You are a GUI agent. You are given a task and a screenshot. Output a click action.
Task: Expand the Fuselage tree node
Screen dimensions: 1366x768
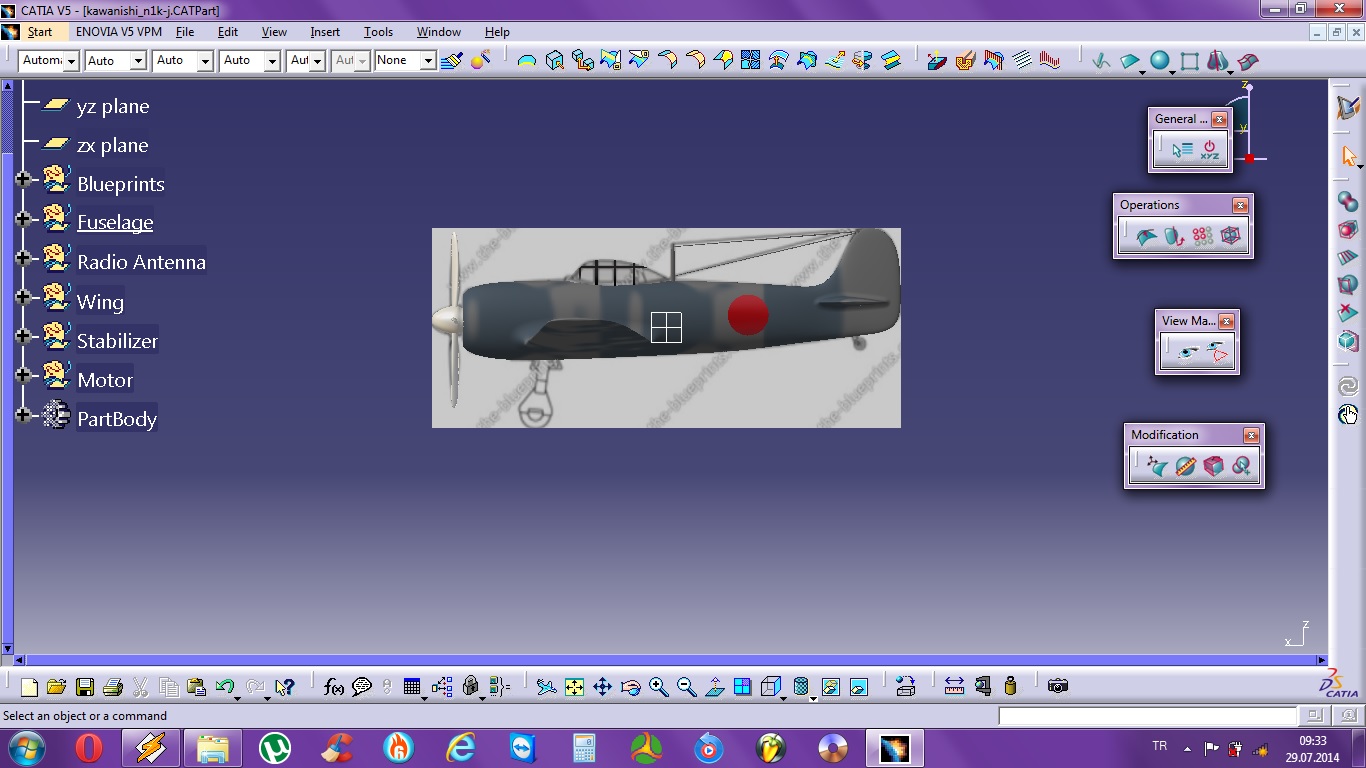(23, 219)
